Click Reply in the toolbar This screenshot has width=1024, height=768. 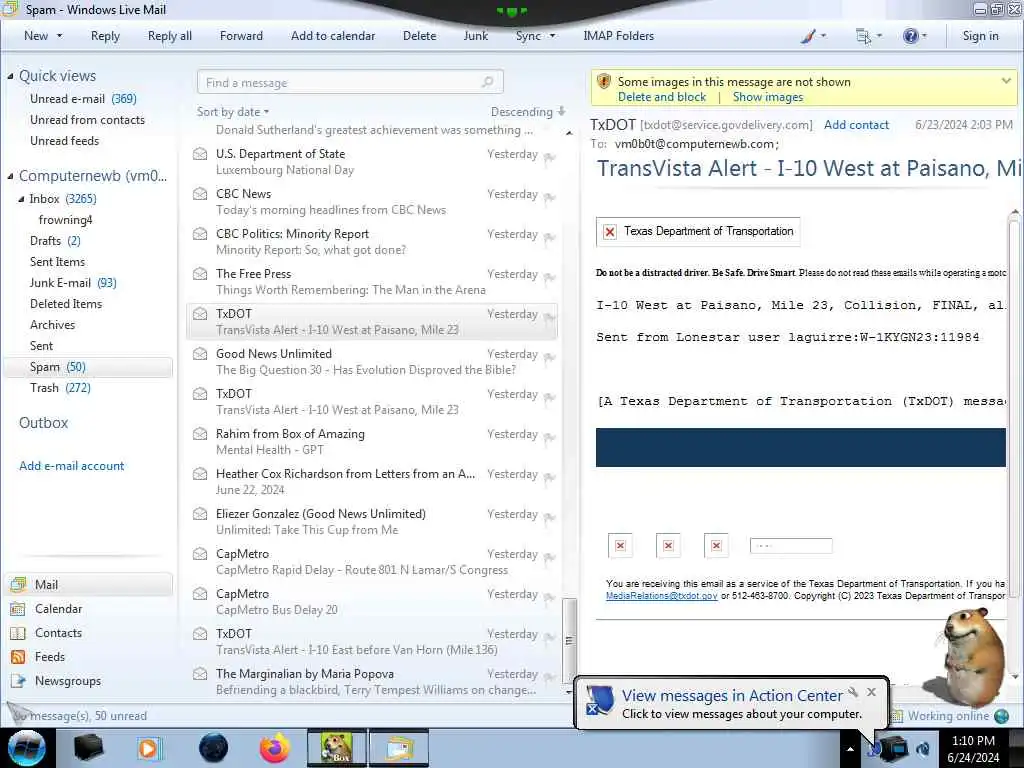click(x=105, y=36)
